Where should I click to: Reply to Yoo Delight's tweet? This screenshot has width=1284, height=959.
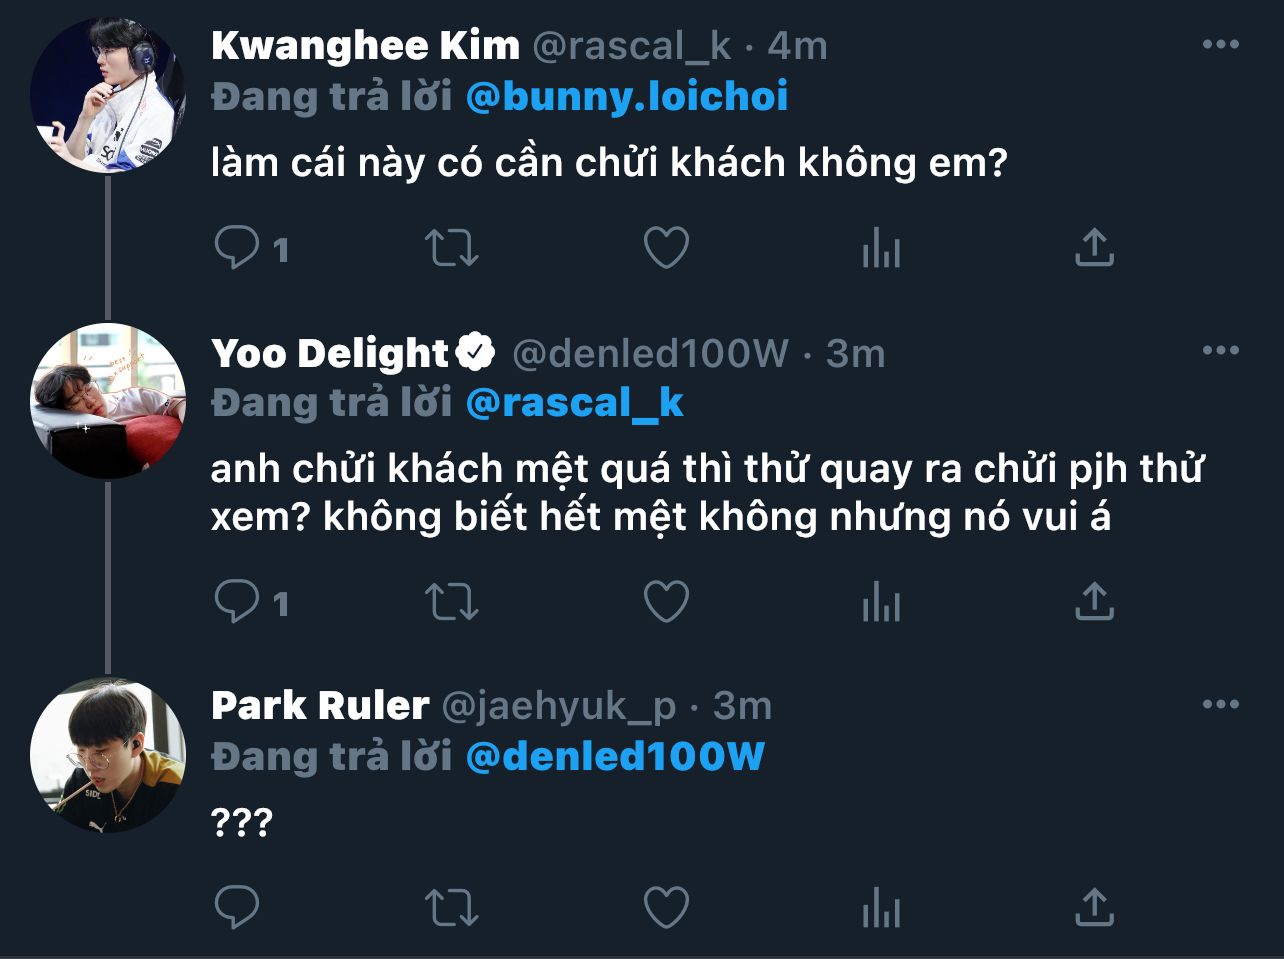click(237, 602)
